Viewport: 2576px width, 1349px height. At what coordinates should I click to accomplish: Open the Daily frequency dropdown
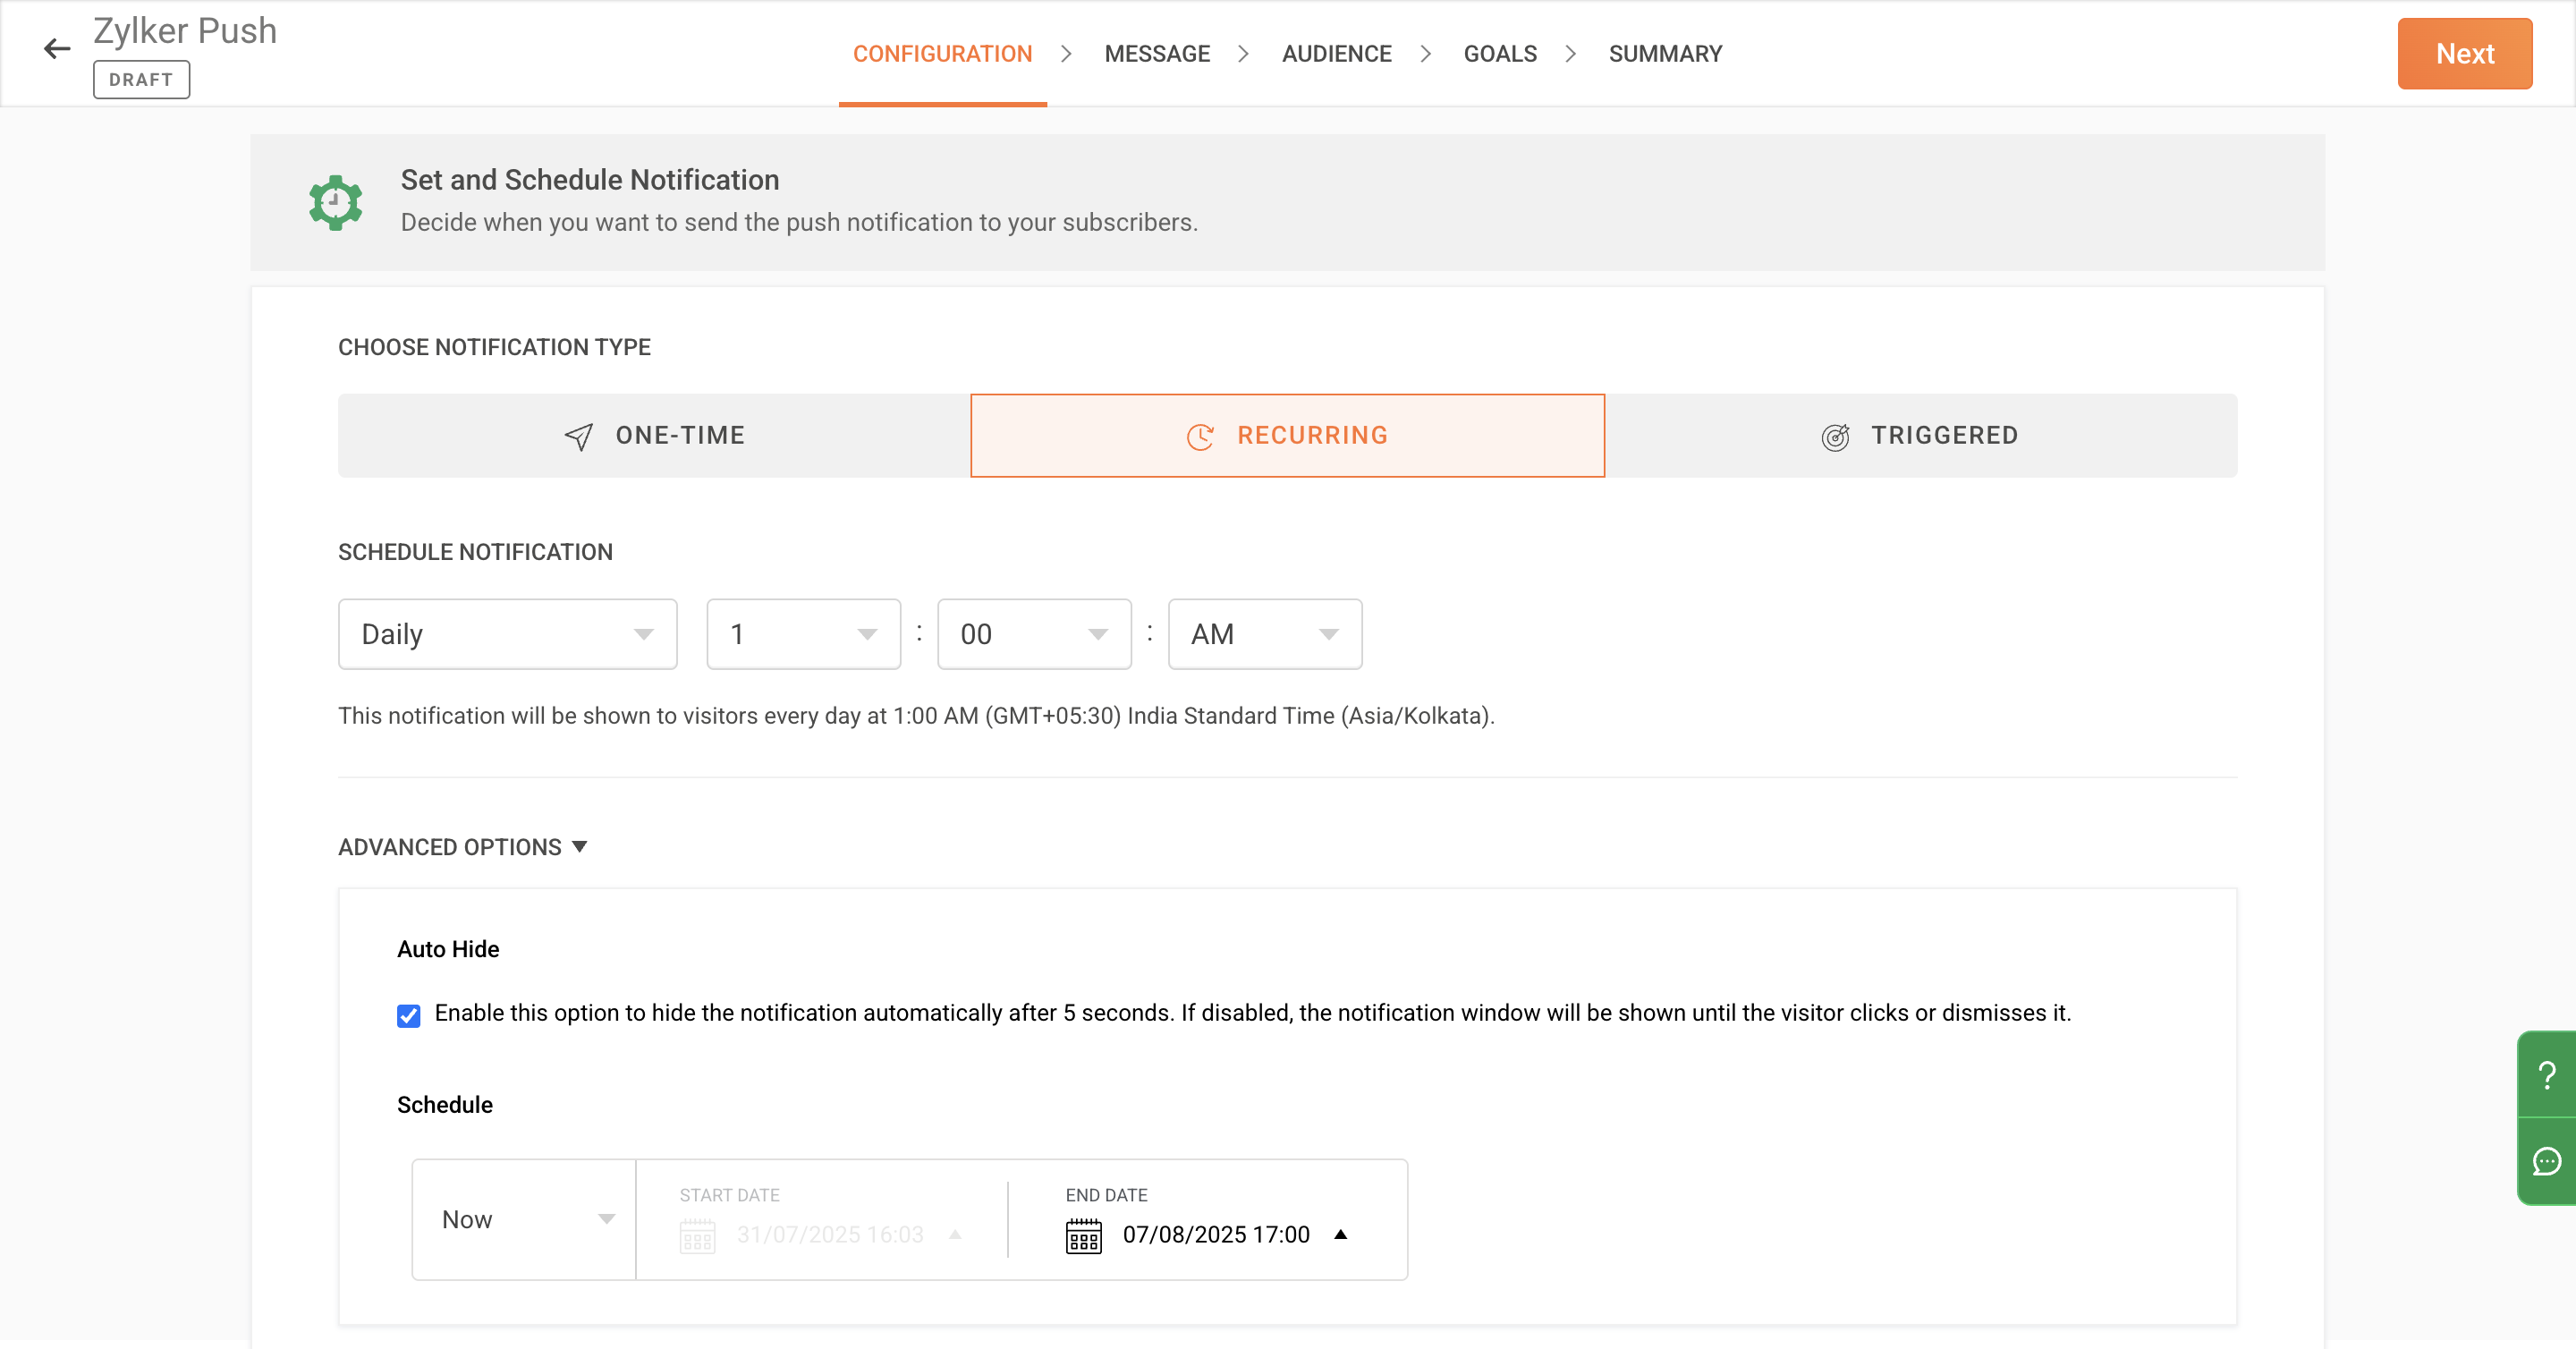pos(507,634)
